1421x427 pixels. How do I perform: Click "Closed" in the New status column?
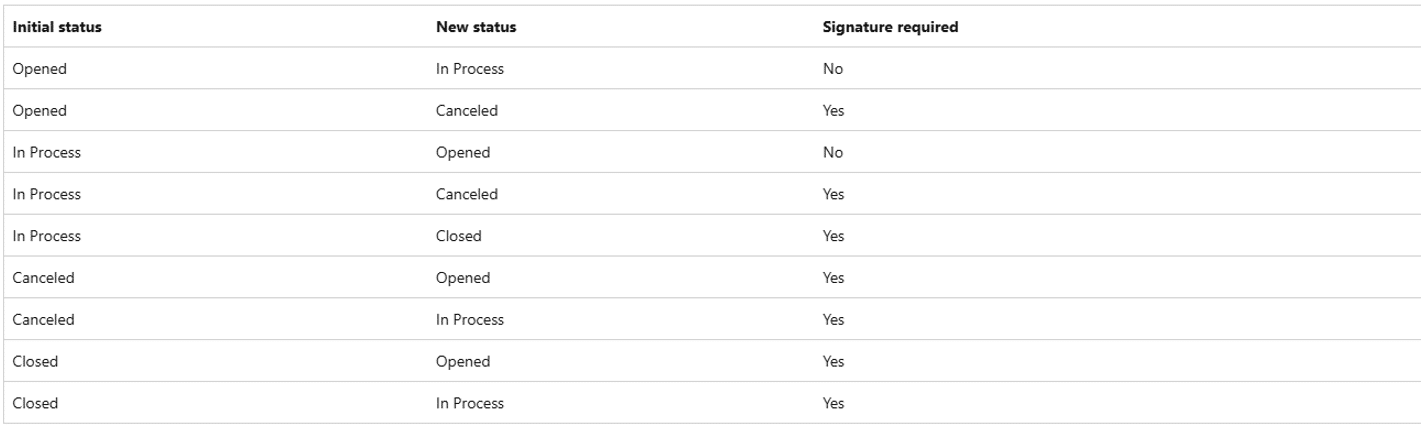pos(459,236)
